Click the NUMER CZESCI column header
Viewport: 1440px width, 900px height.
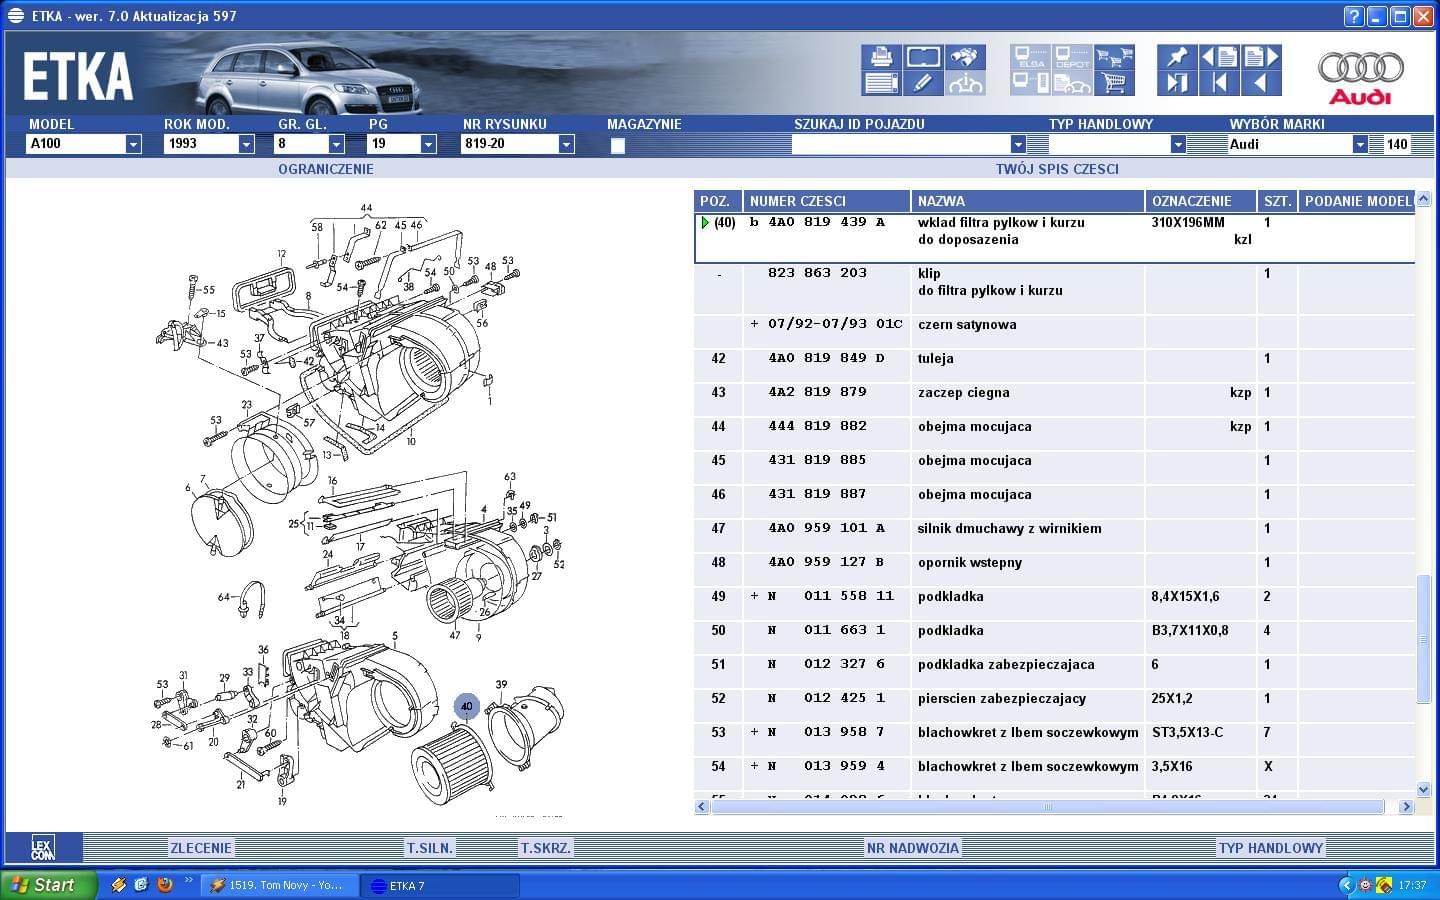pyautogui.click(x=827, y=201)
